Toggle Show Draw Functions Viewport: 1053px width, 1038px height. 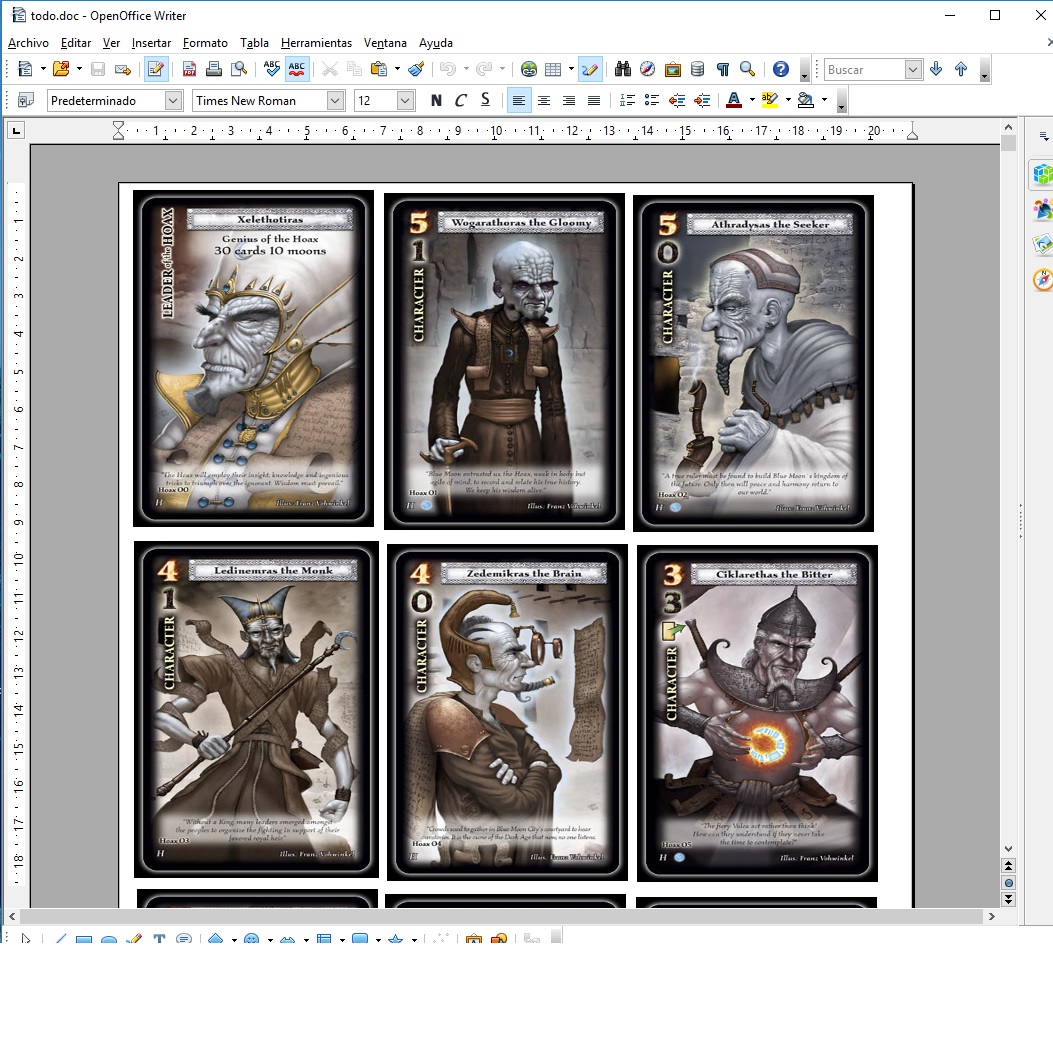(590, 69)
